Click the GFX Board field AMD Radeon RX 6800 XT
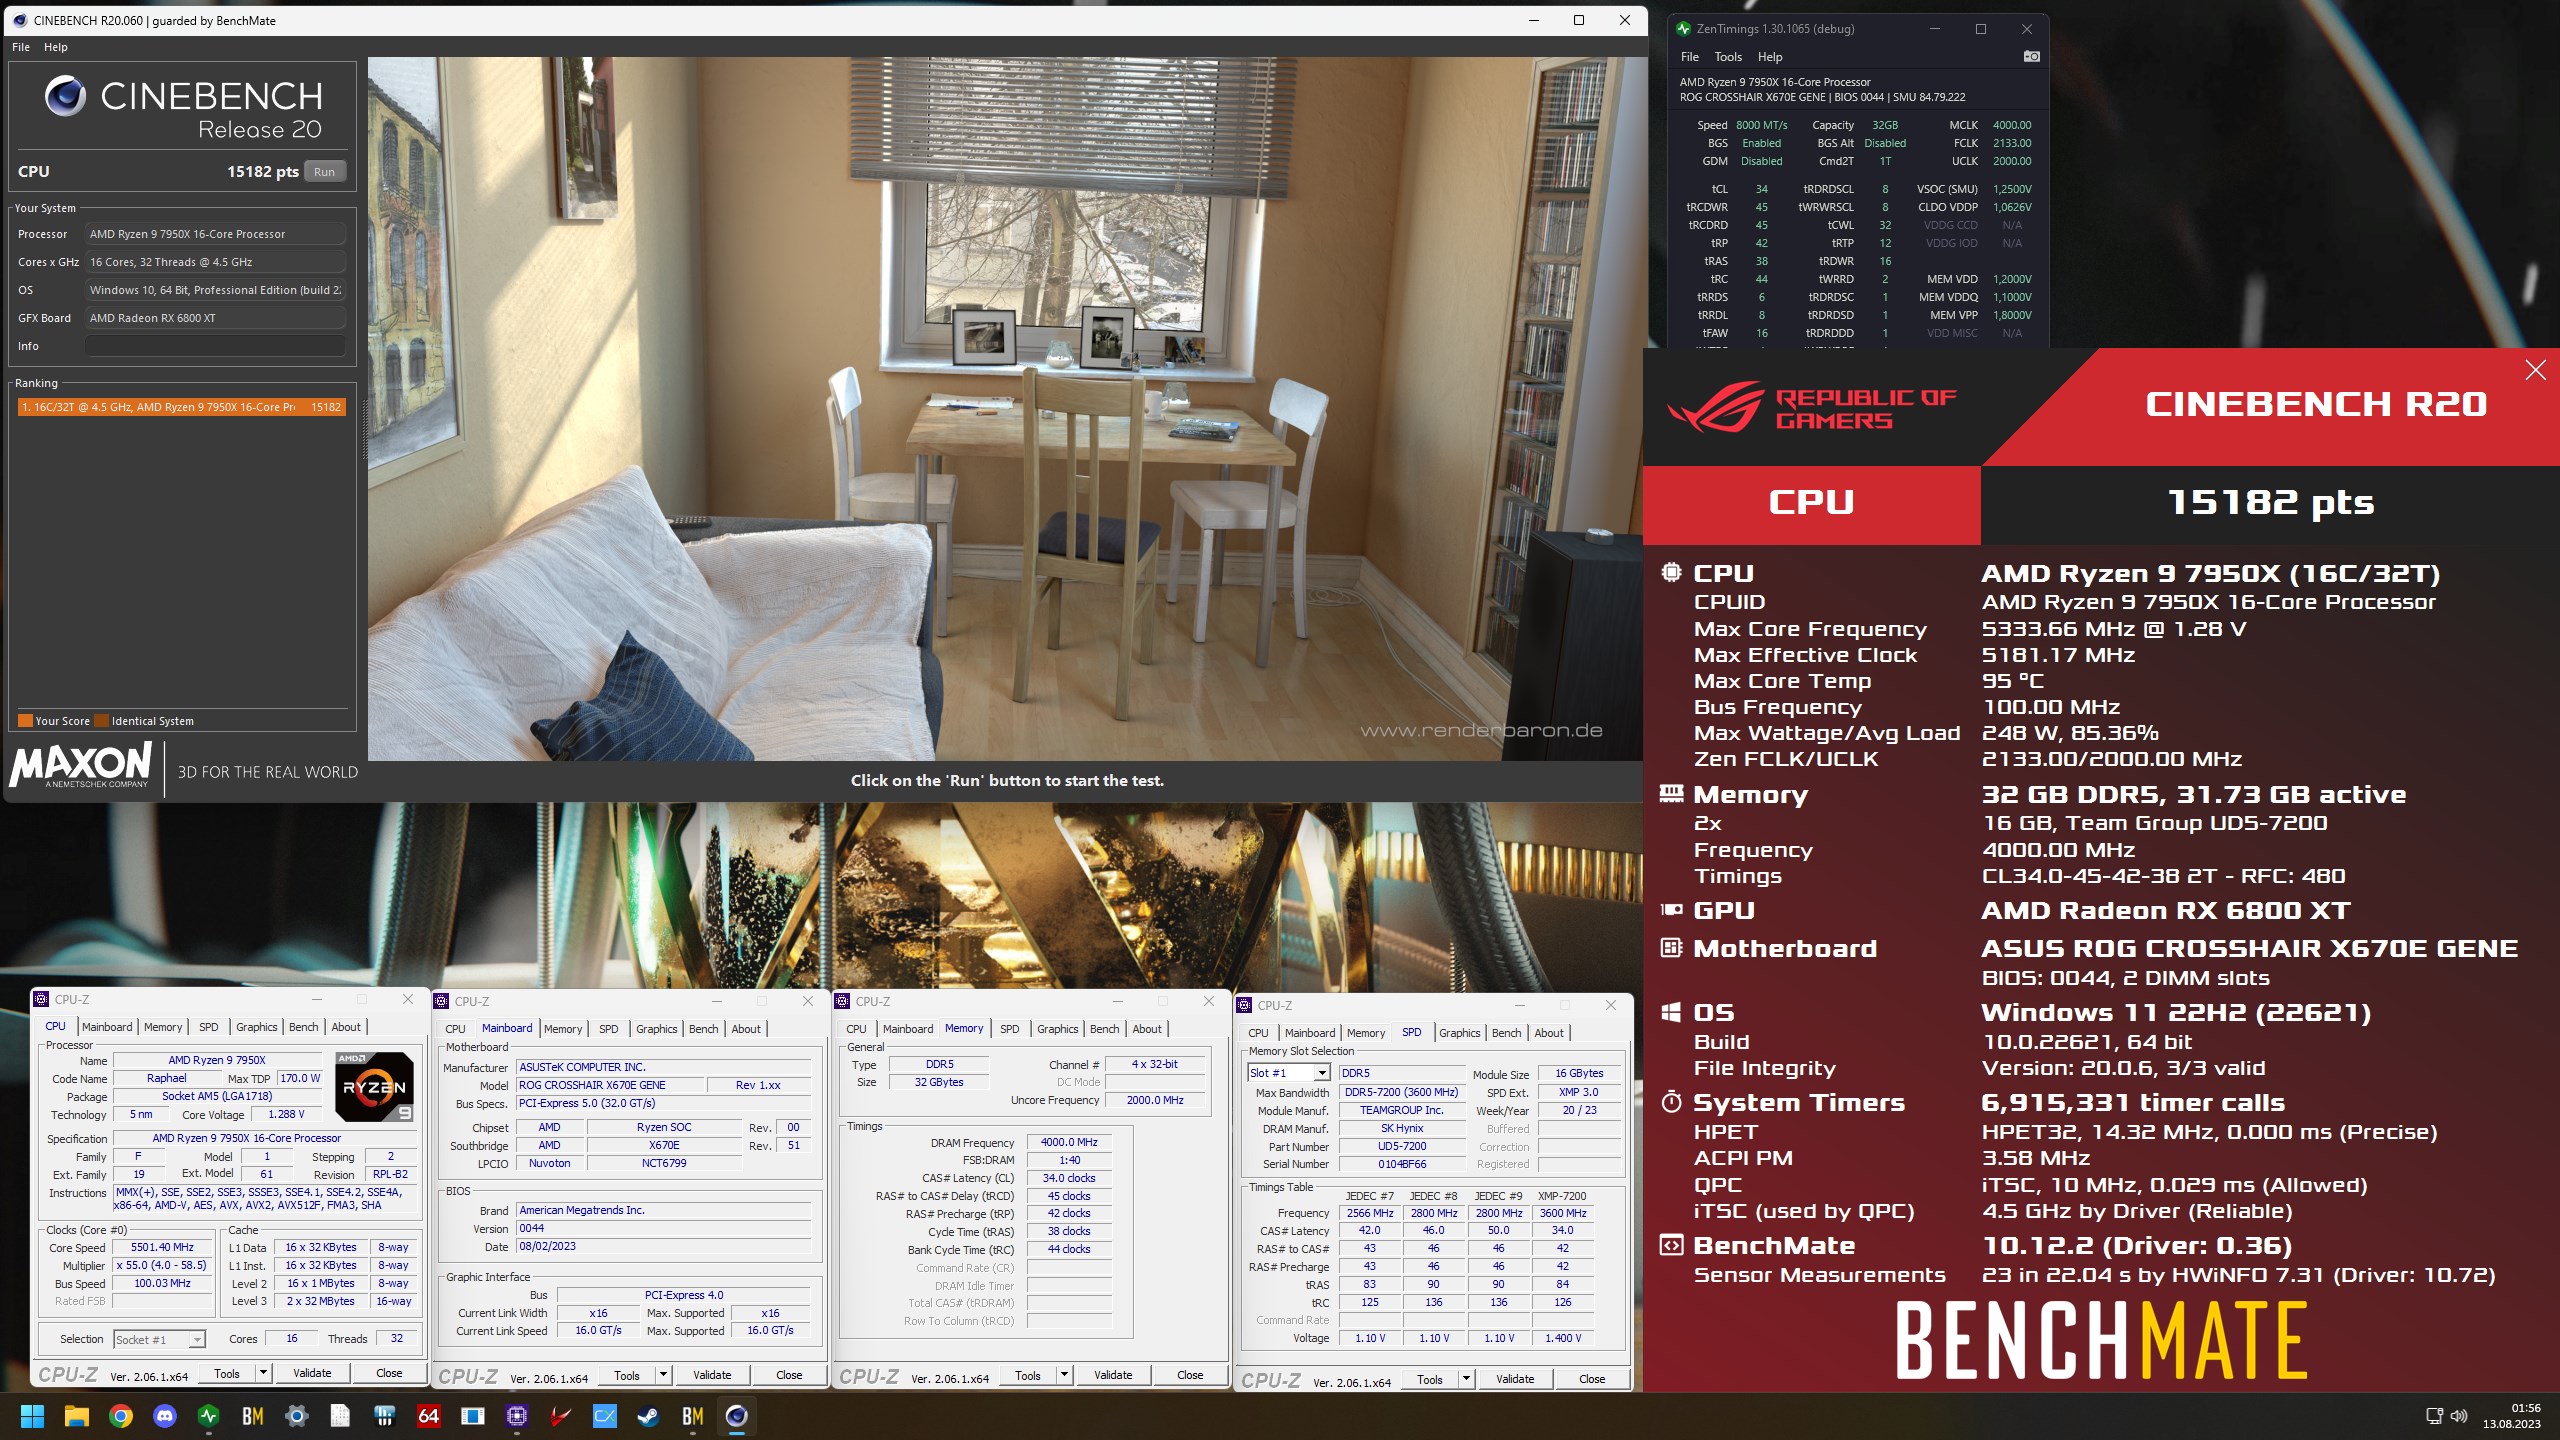Screen dimensions: 2560x1440 (216, 318)
